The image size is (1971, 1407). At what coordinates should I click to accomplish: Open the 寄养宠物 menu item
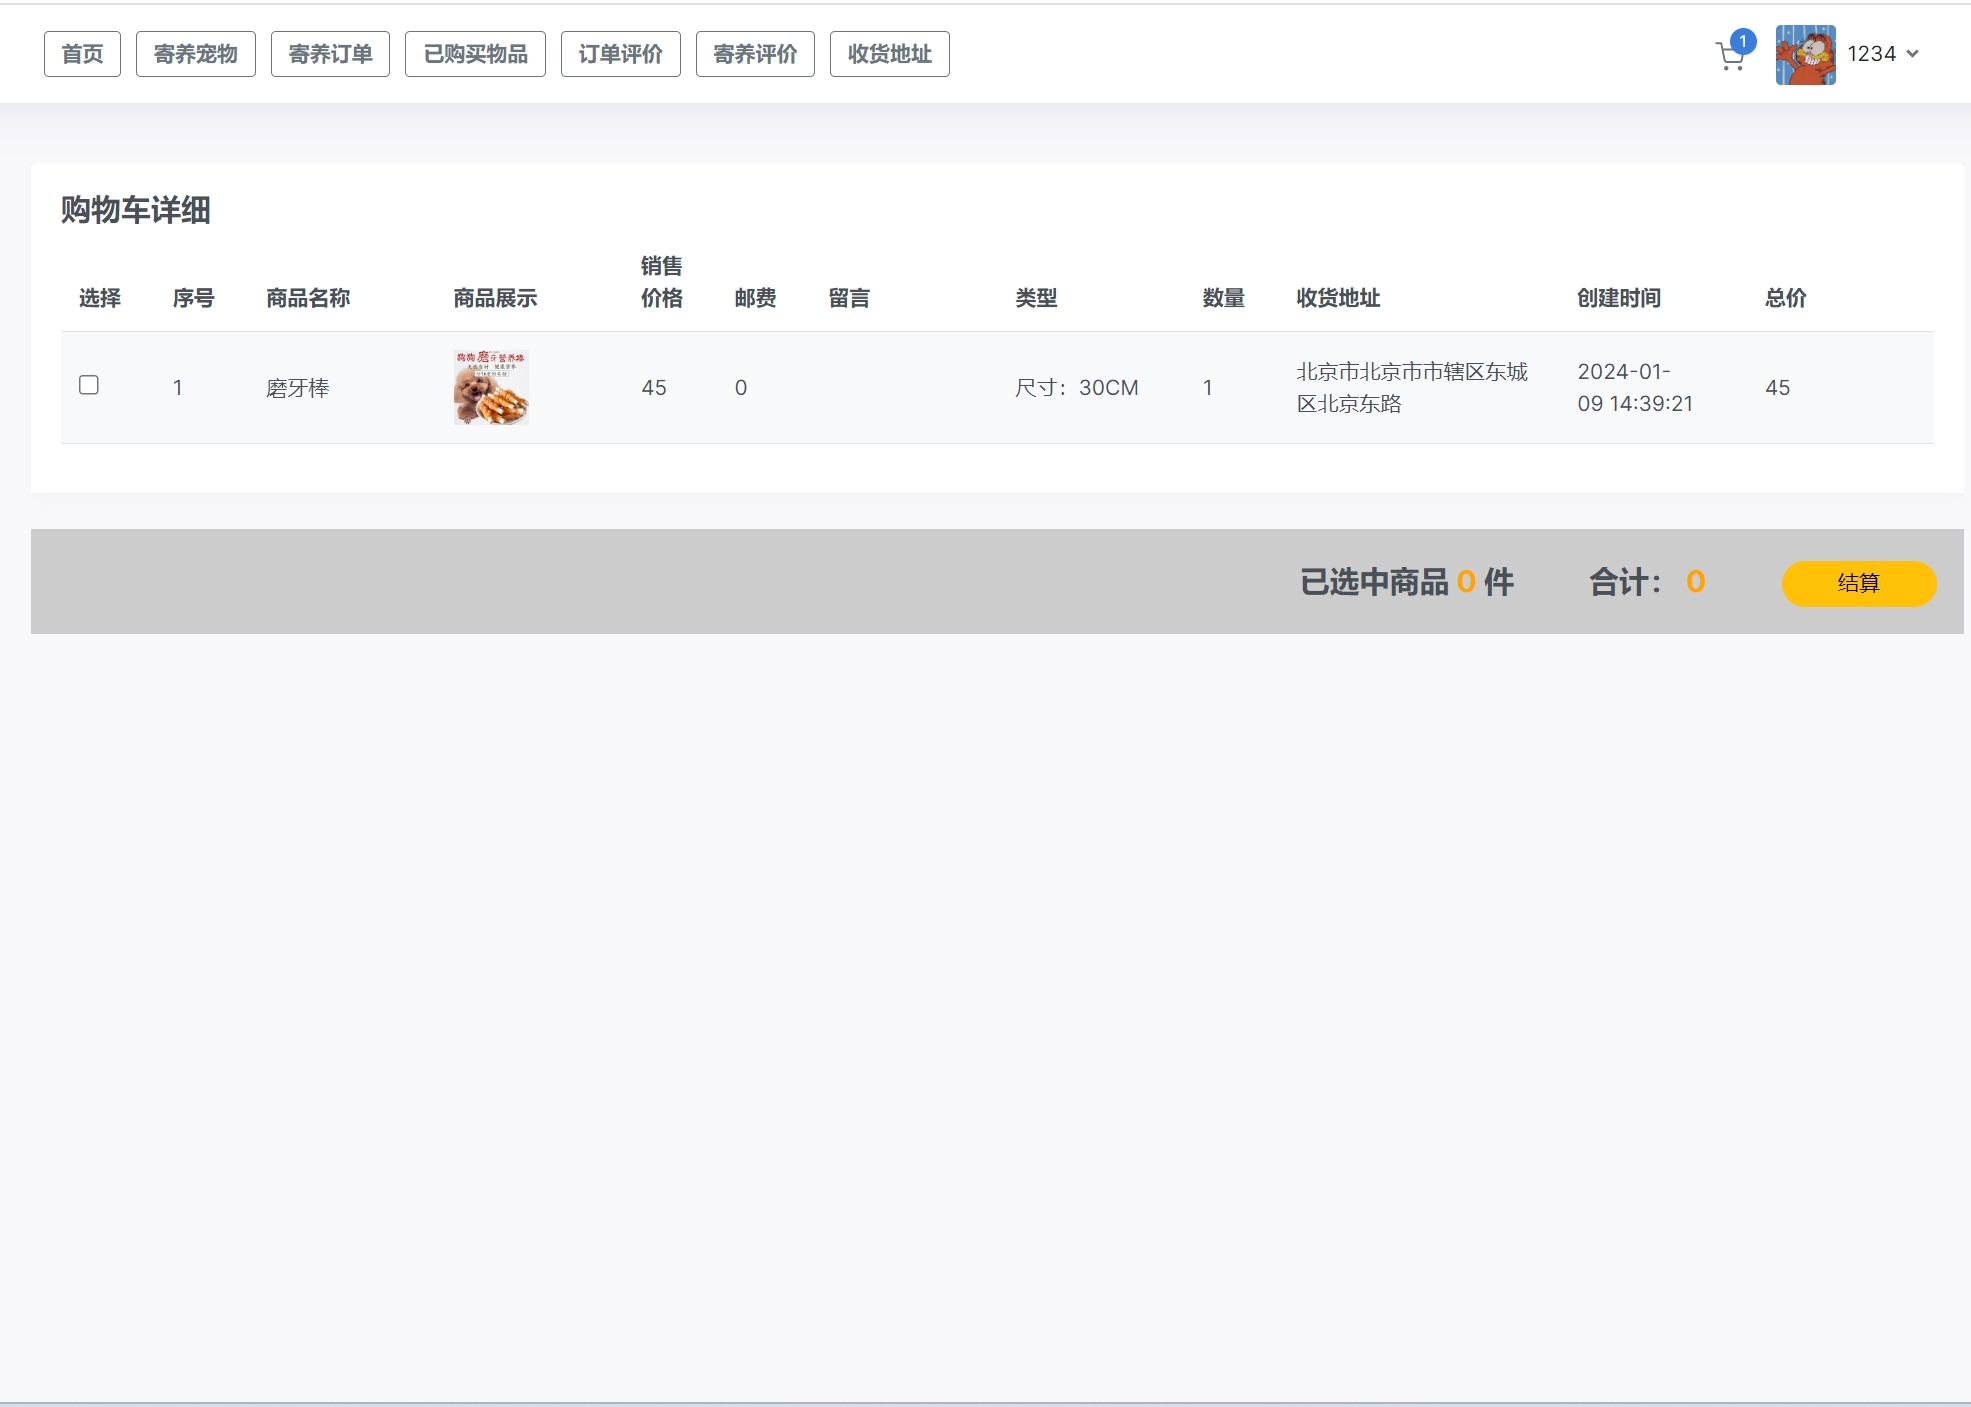tap(195, 54)
